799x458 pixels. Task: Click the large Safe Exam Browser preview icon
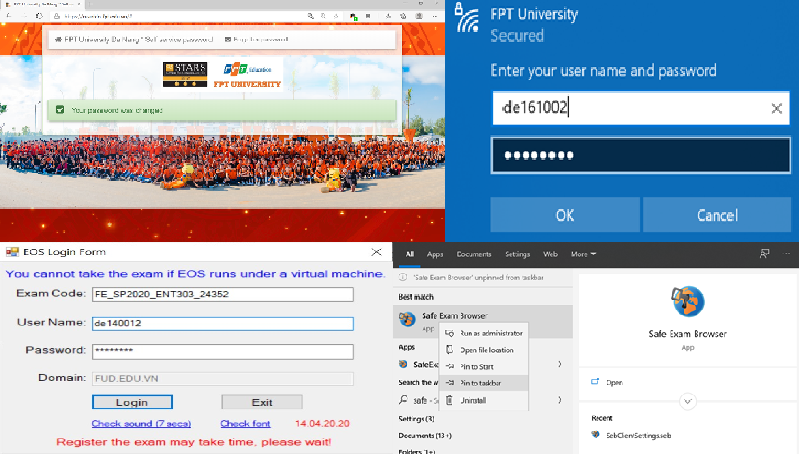point(687,301)
